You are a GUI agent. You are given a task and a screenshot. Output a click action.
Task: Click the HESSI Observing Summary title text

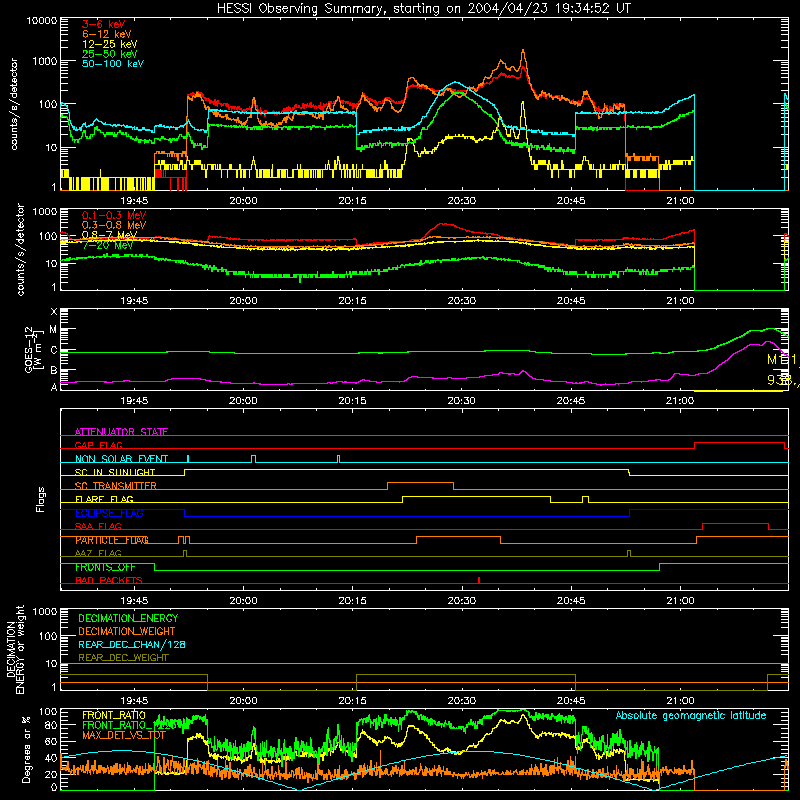(423, 9)
